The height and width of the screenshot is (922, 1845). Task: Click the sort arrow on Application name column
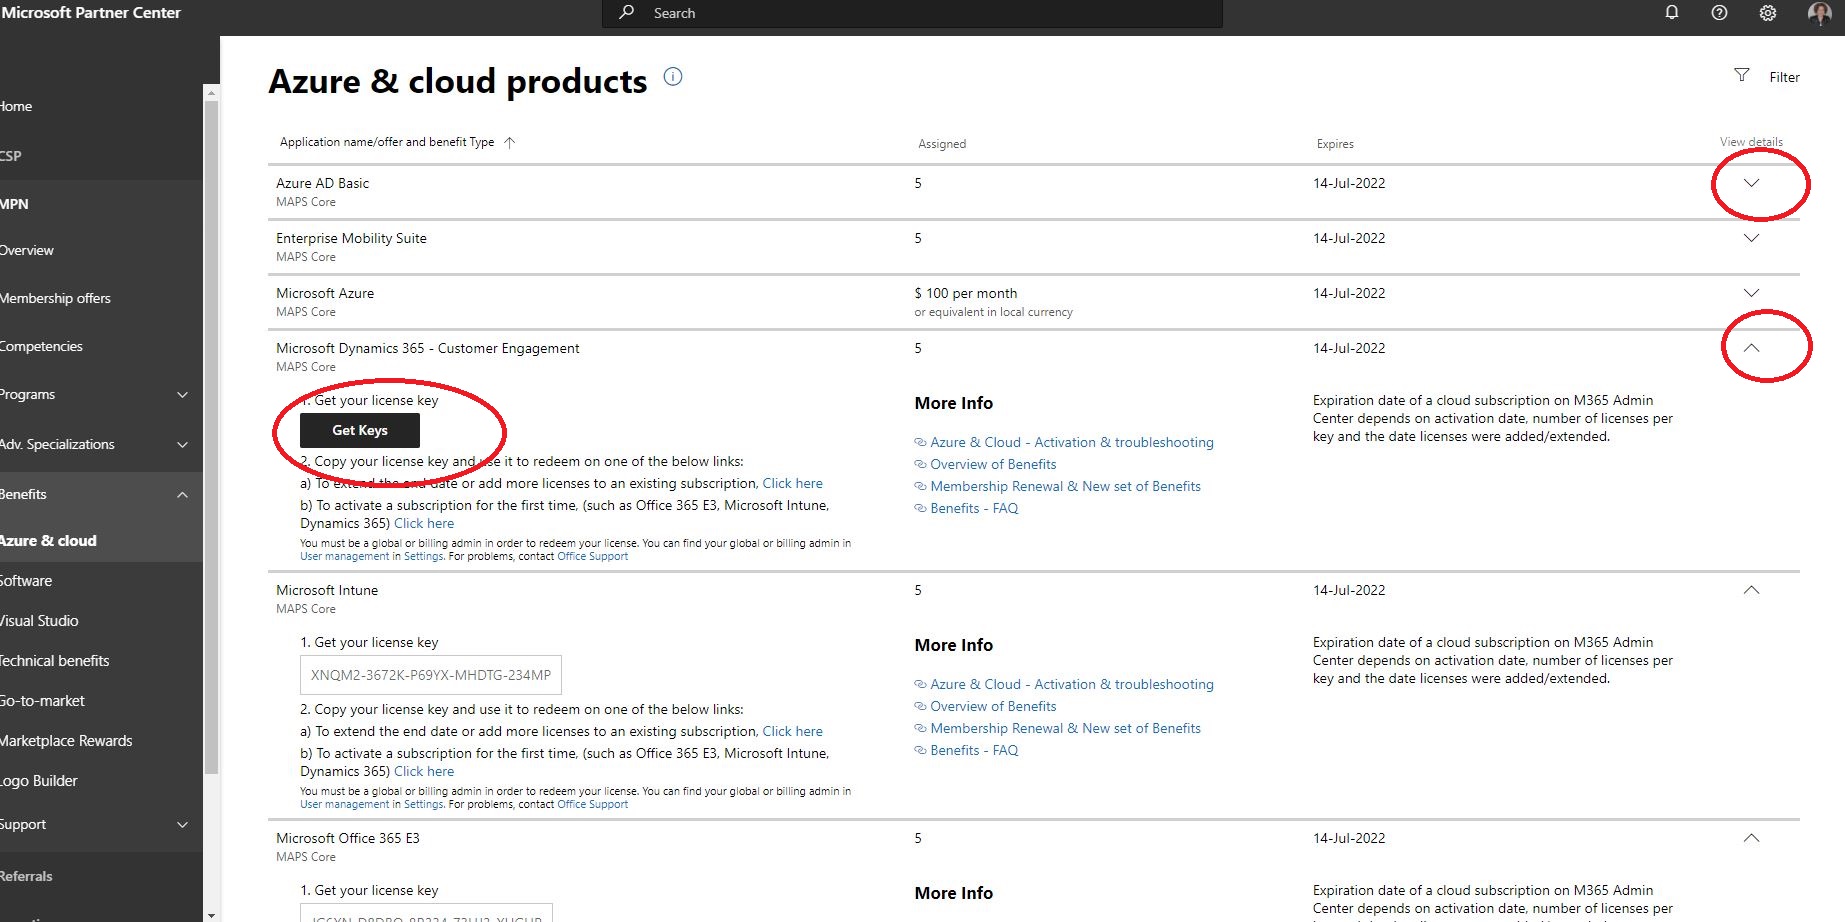coord(510,143)
